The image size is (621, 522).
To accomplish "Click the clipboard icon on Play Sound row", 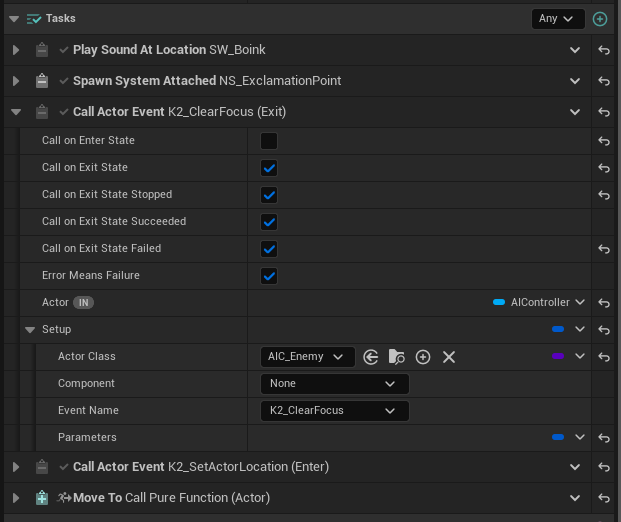I will point(42,50).
